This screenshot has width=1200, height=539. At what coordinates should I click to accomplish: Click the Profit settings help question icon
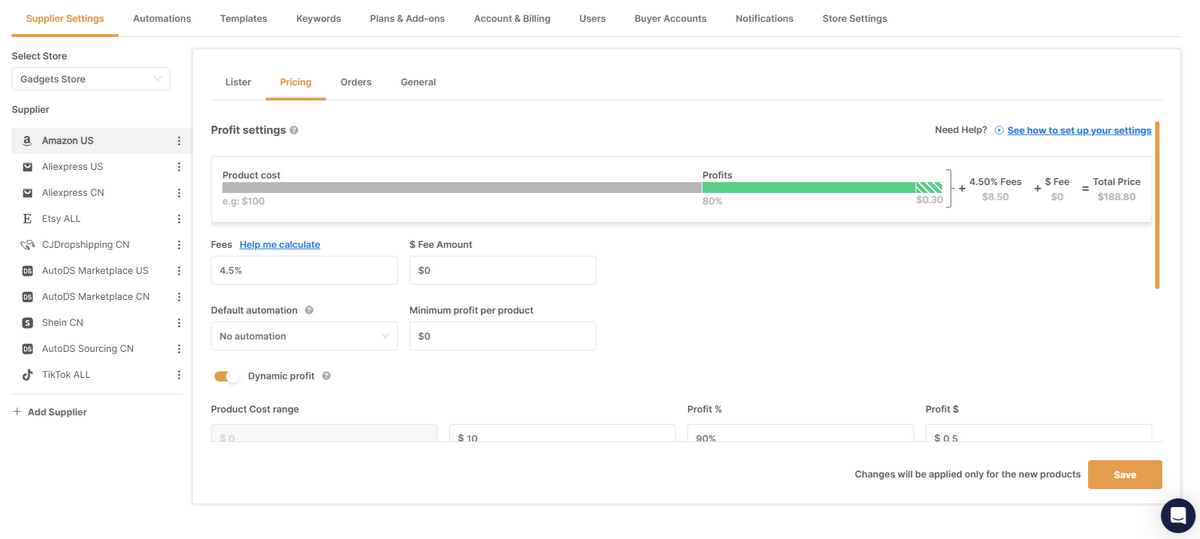tap(294, 131)
